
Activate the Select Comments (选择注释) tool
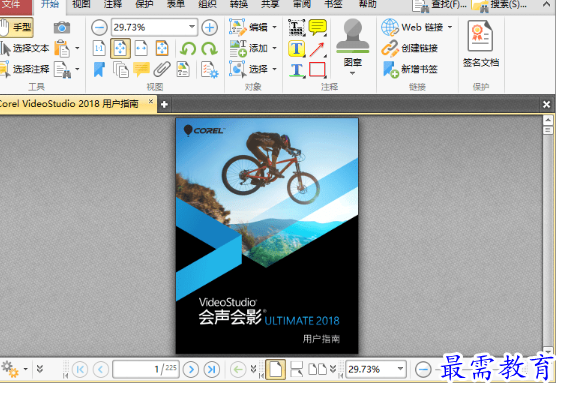(24, 69)
